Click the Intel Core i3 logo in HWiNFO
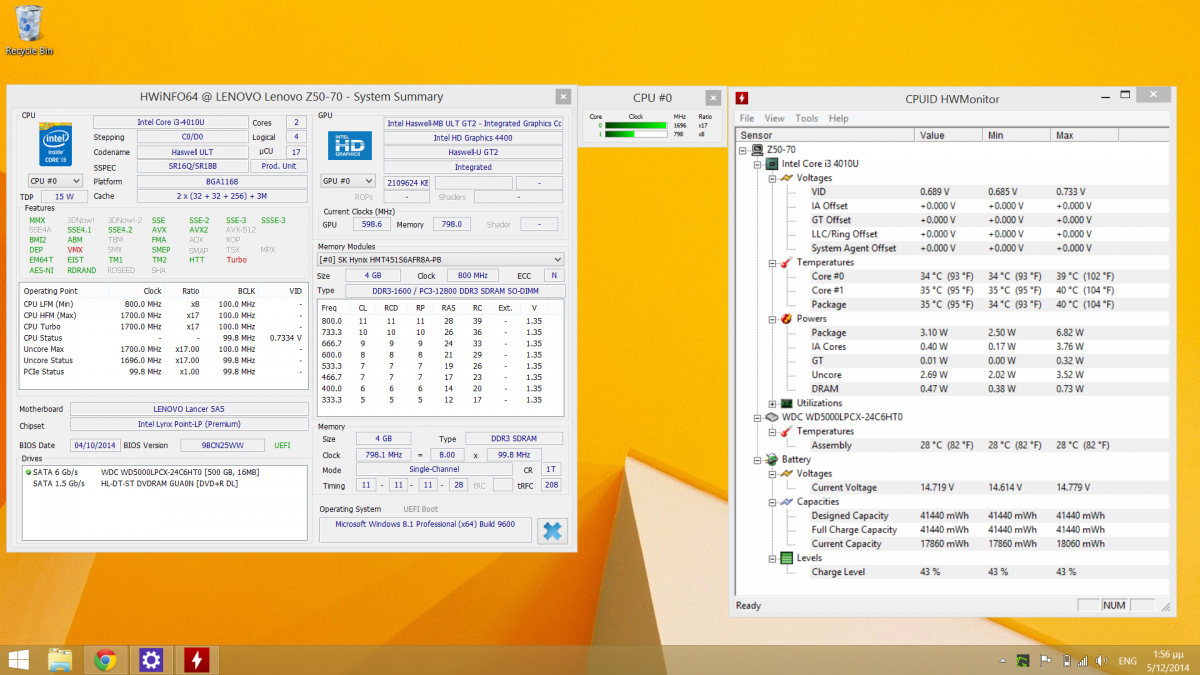1200x675 pixels. 54,145
